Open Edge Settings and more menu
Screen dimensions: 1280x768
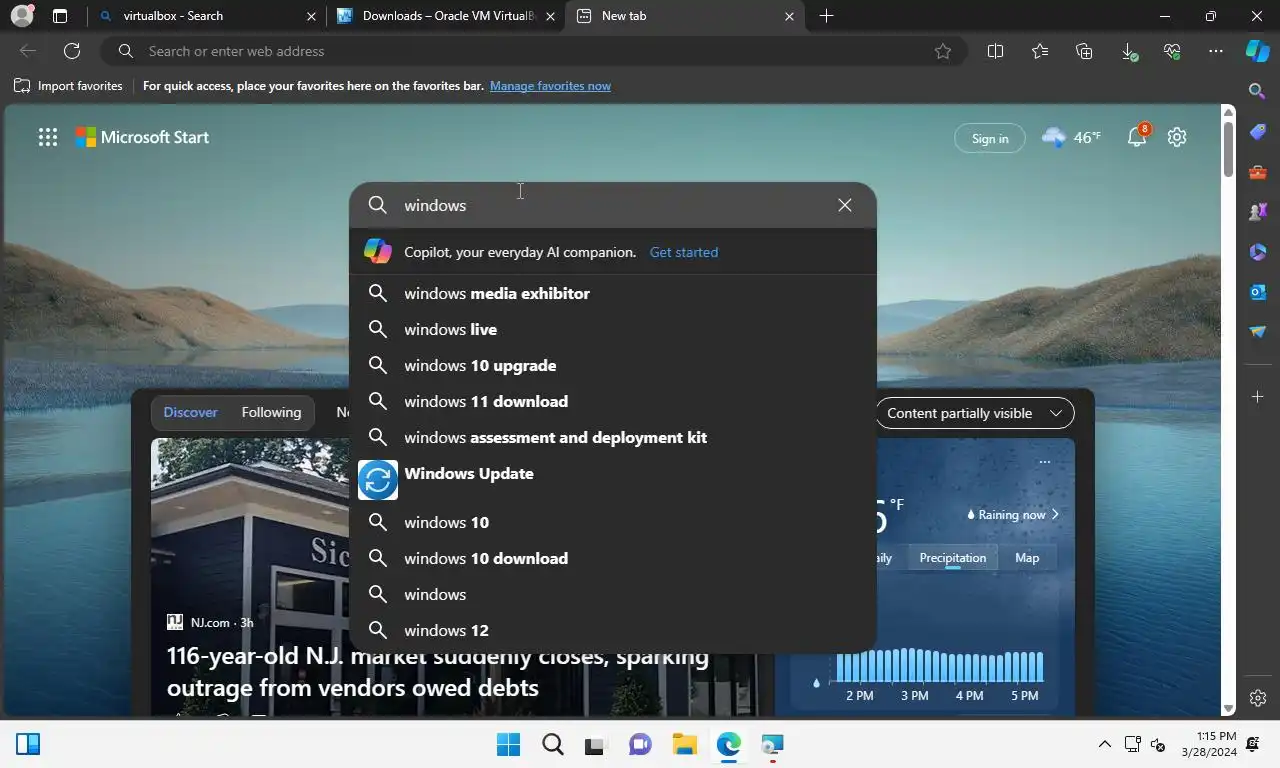pos(1216,51)
